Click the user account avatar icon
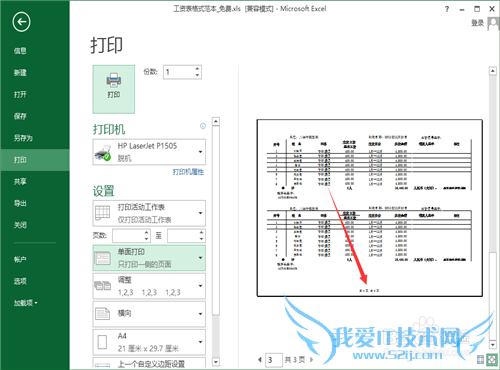The height and width of the screenshot is (370, 500). [493, 23]
